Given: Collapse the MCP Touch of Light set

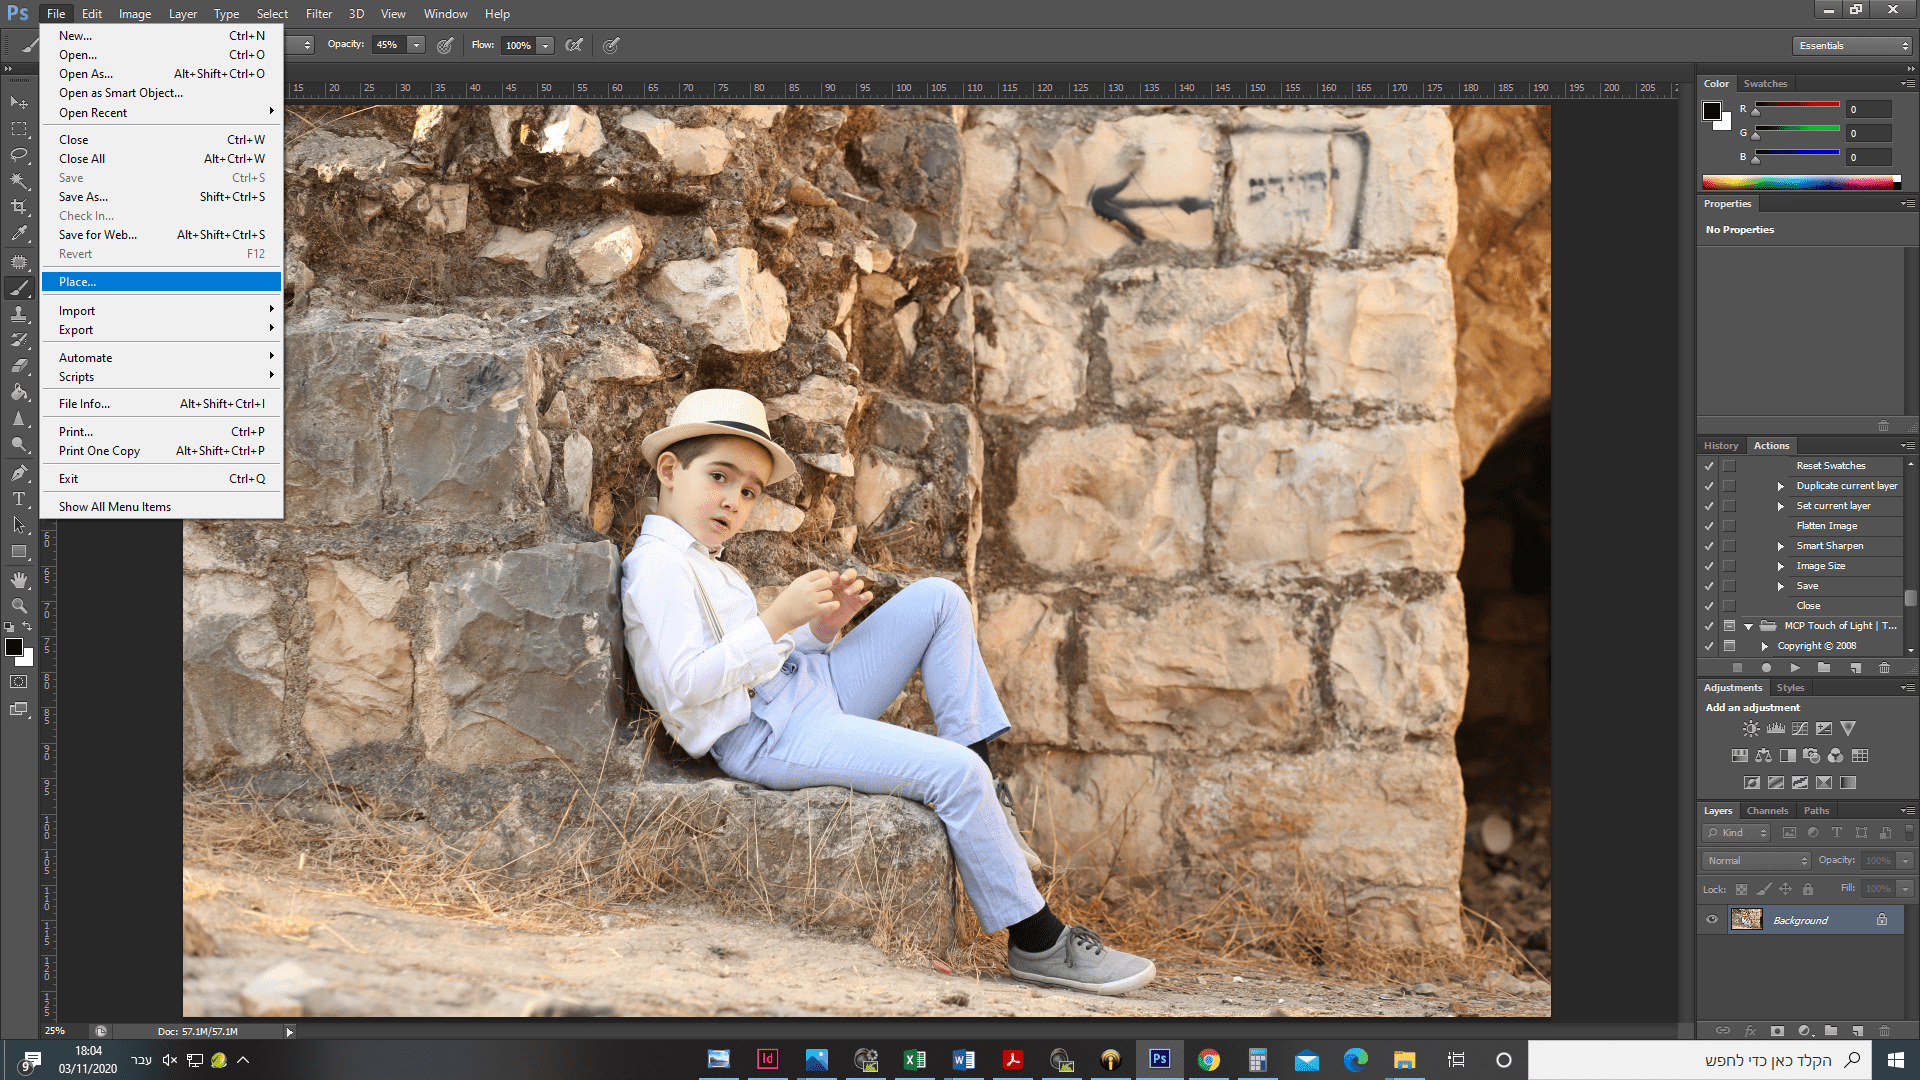Looking at the screenshot, I should point(1749,626).
